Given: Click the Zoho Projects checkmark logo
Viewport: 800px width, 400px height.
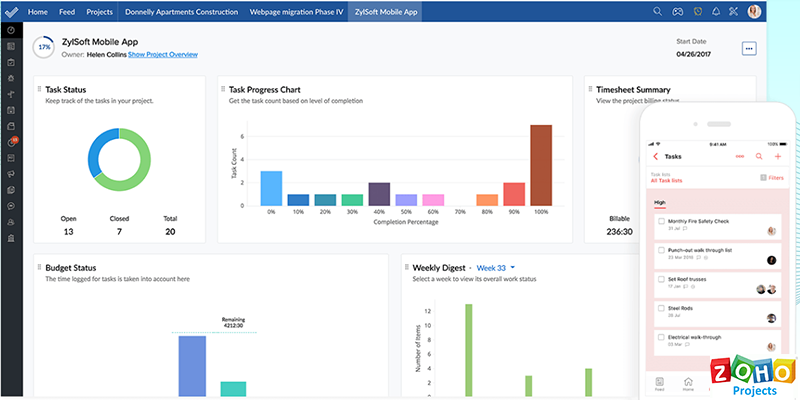Looking at the screenshot, I should tap(11, 11).
